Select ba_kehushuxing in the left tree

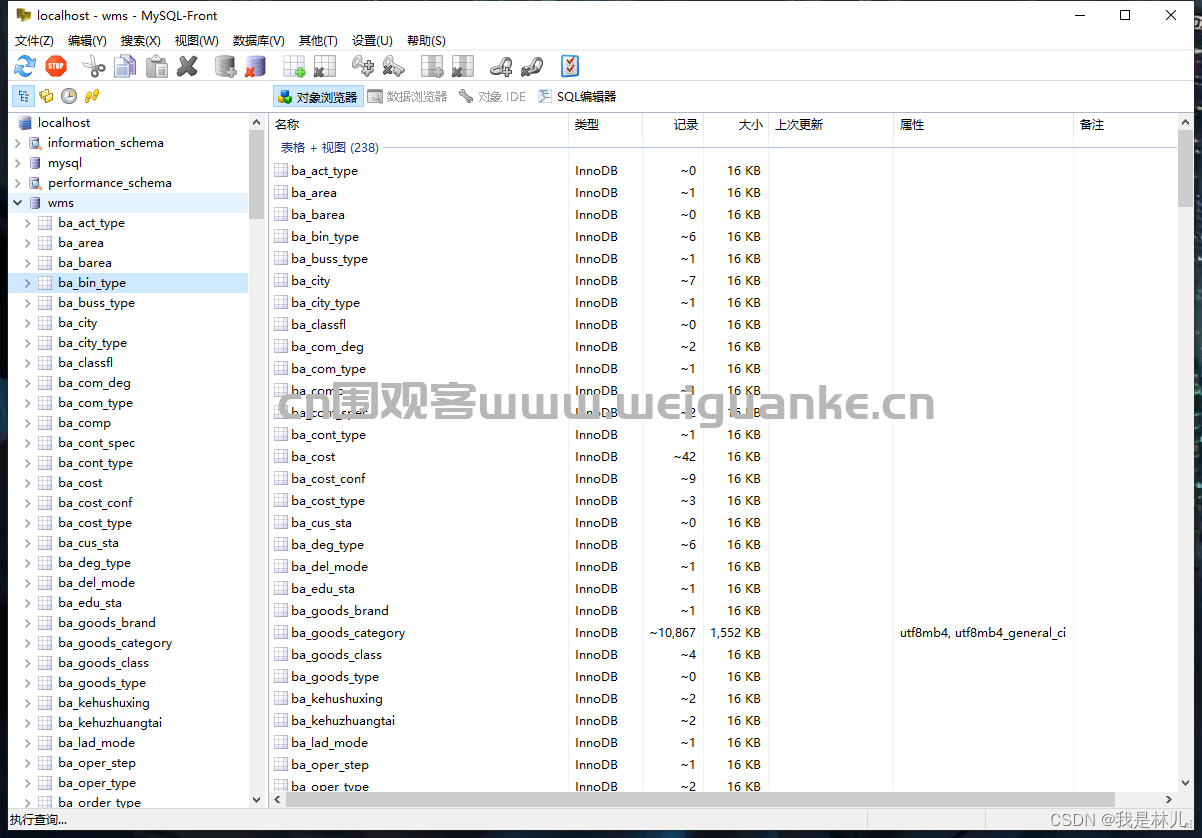(x=104, y=703)
